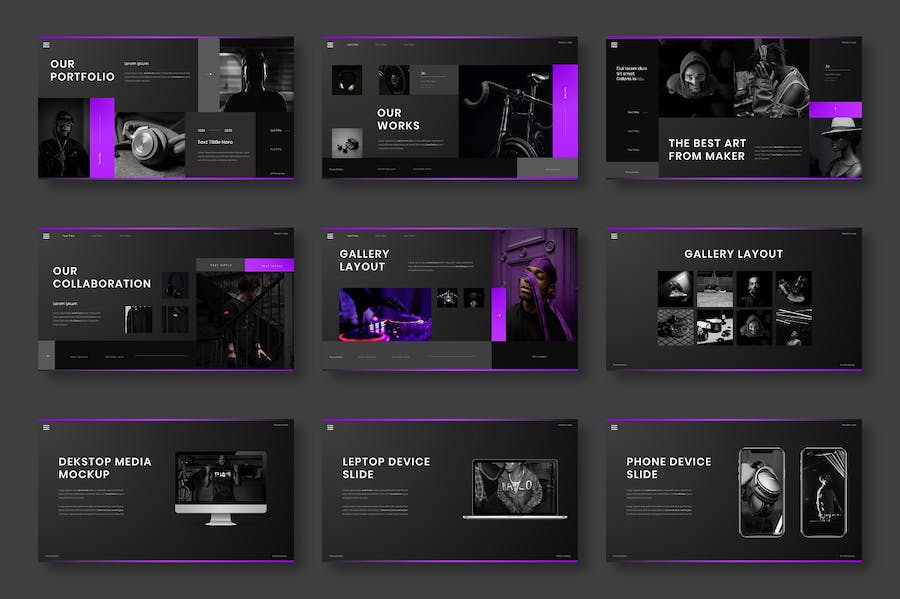Select the DJ mixer photo in Gallery Layout
The width and height of the screenshot is (900, 599).
pos(384,313)
